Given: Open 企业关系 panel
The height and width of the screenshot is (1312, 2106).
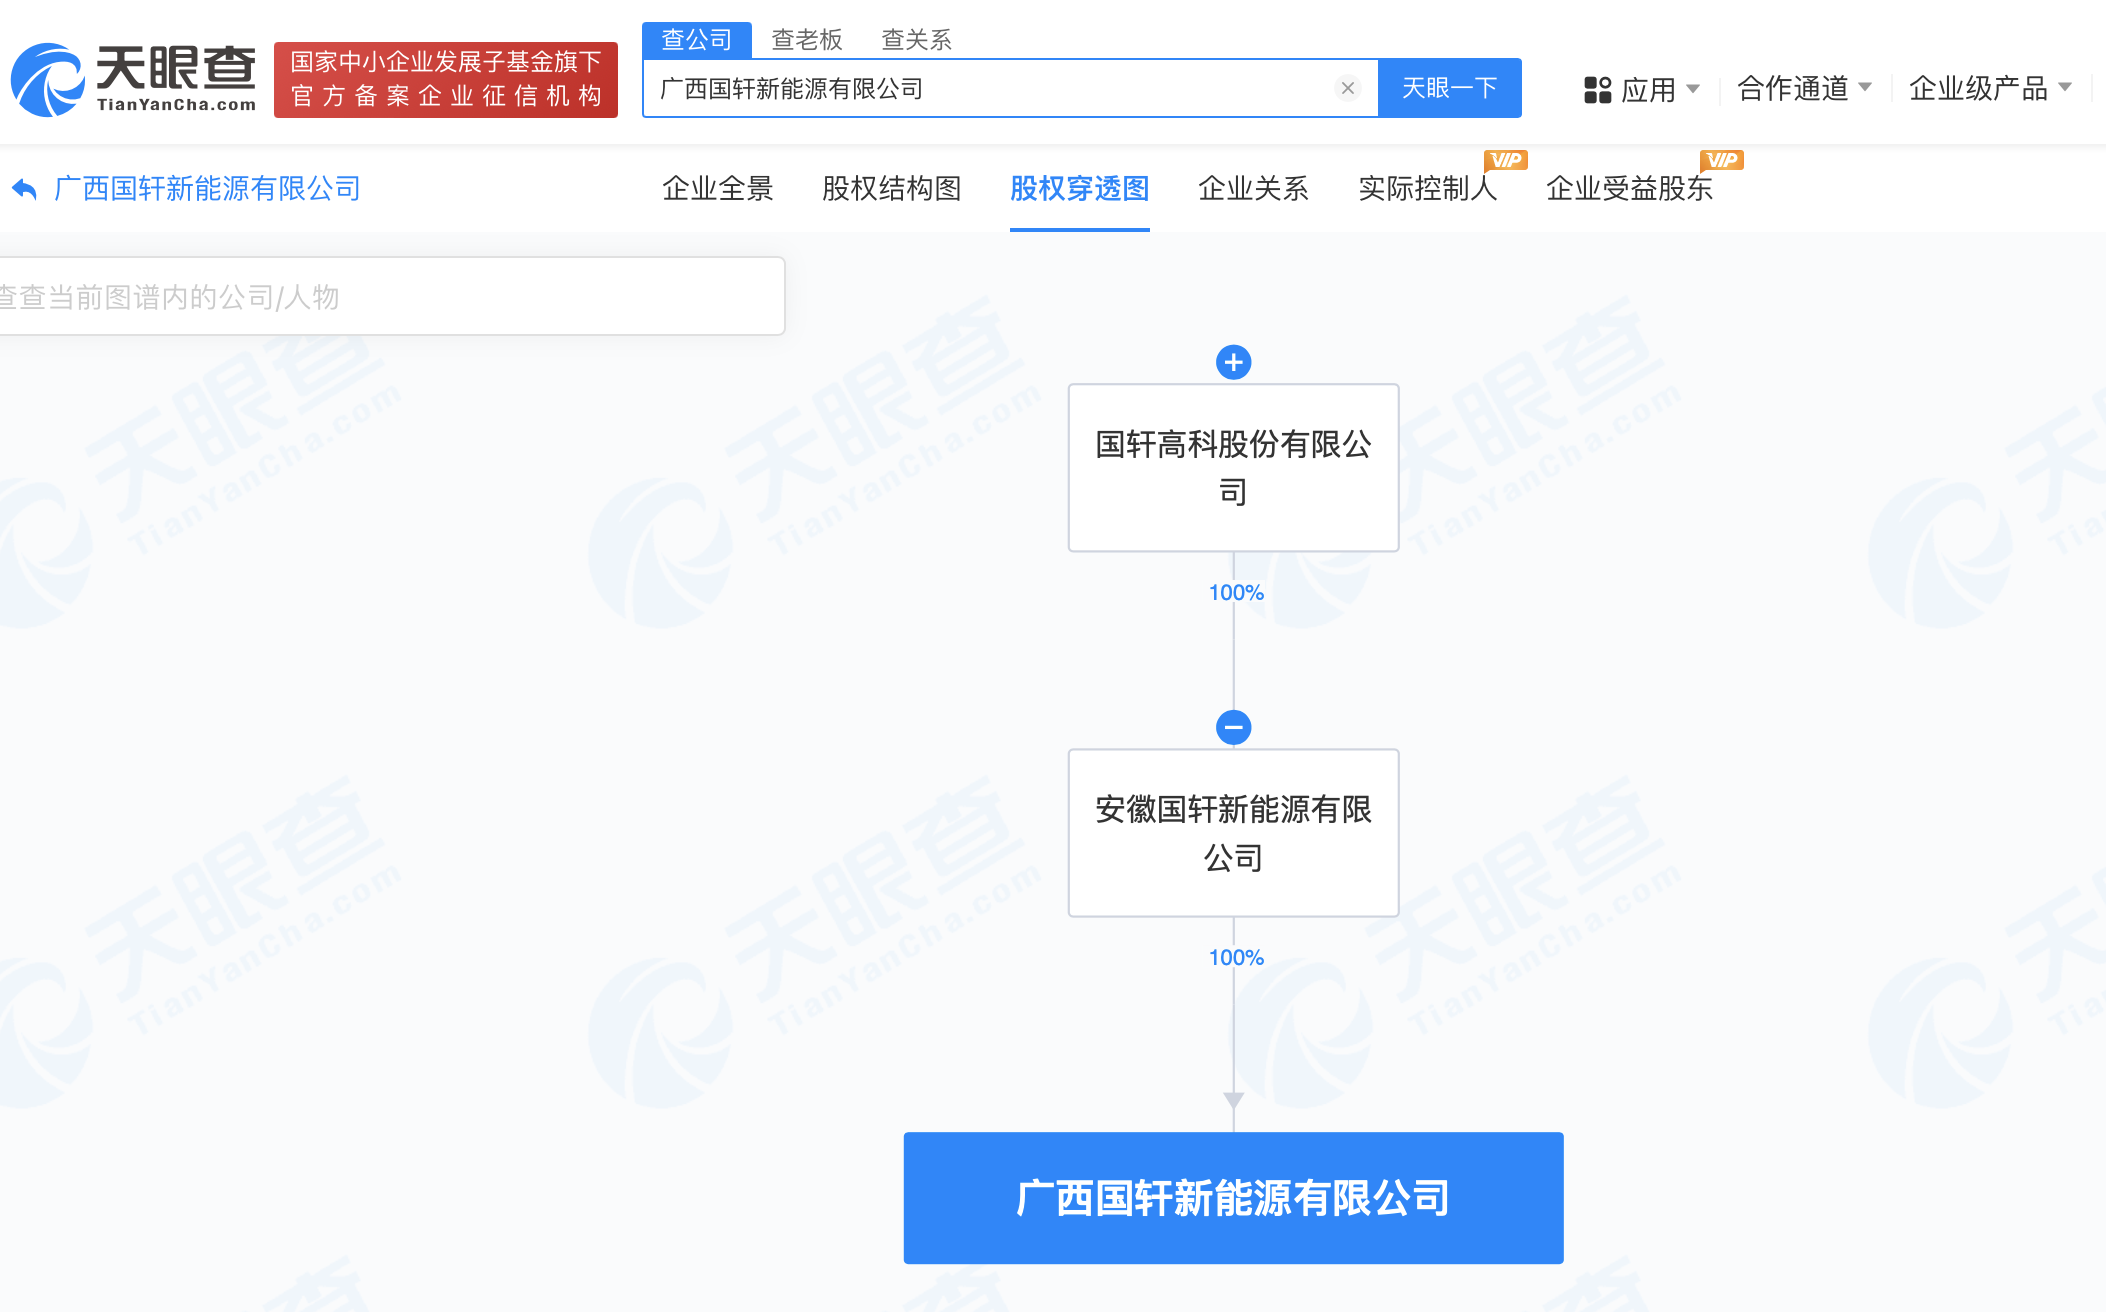Looking at the screenshot, I should tap(1251, 189).
